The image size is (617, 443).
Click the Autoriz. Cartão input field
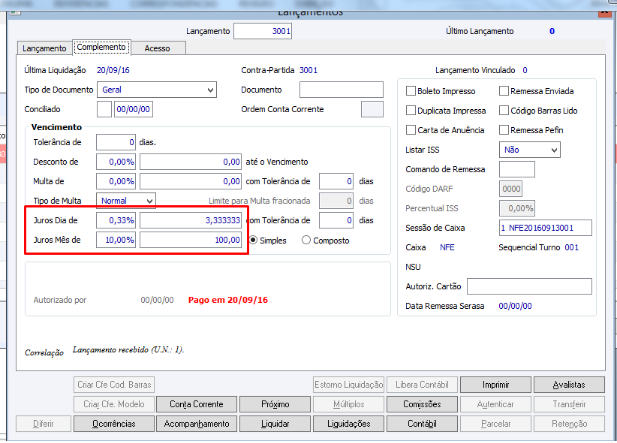[529, 286]
